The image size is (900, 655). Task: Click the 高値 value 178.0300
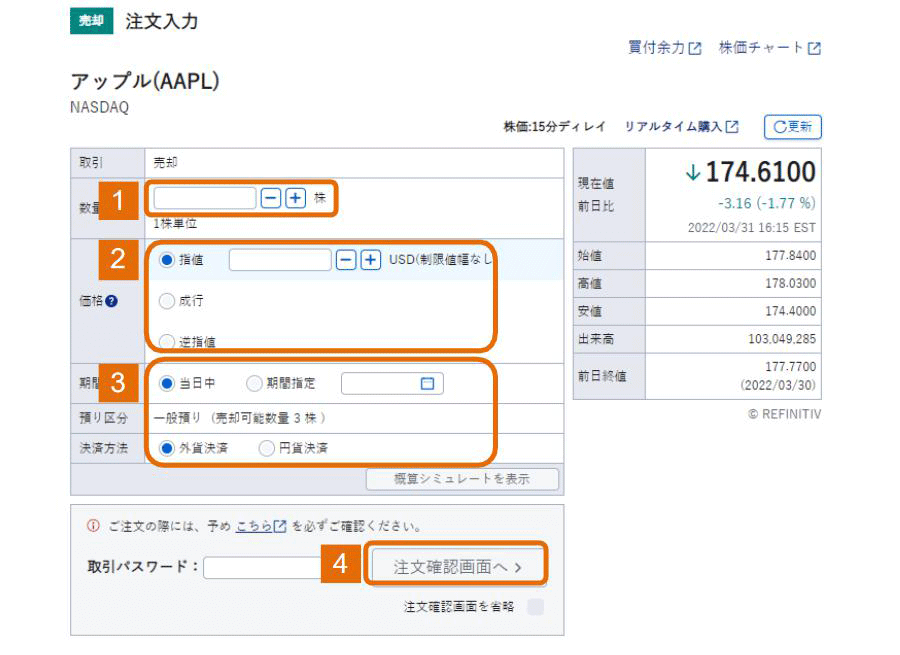coord(790,284)
